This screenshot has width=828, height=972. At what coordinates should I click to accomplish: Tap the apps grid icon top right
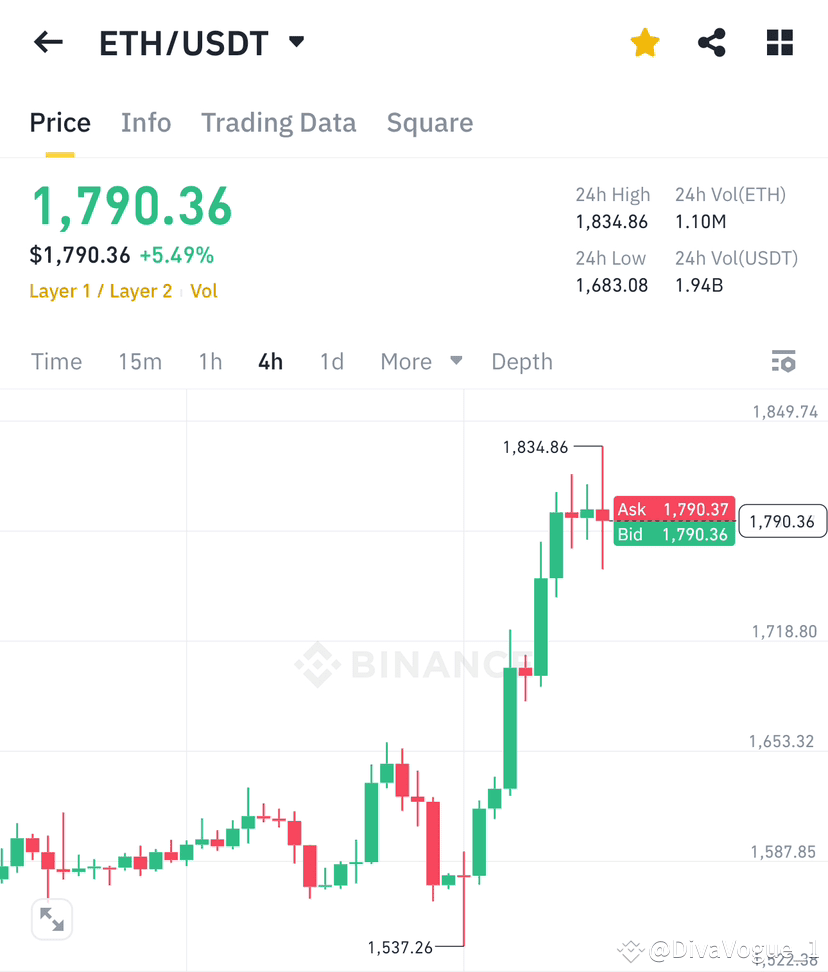click(779, 42)
